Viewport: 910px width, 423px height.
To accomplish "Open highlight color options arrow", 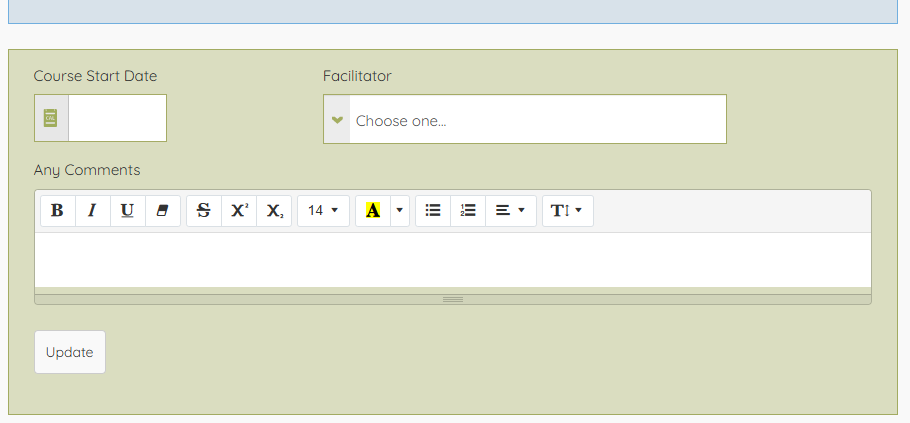I will pos(400,211).
